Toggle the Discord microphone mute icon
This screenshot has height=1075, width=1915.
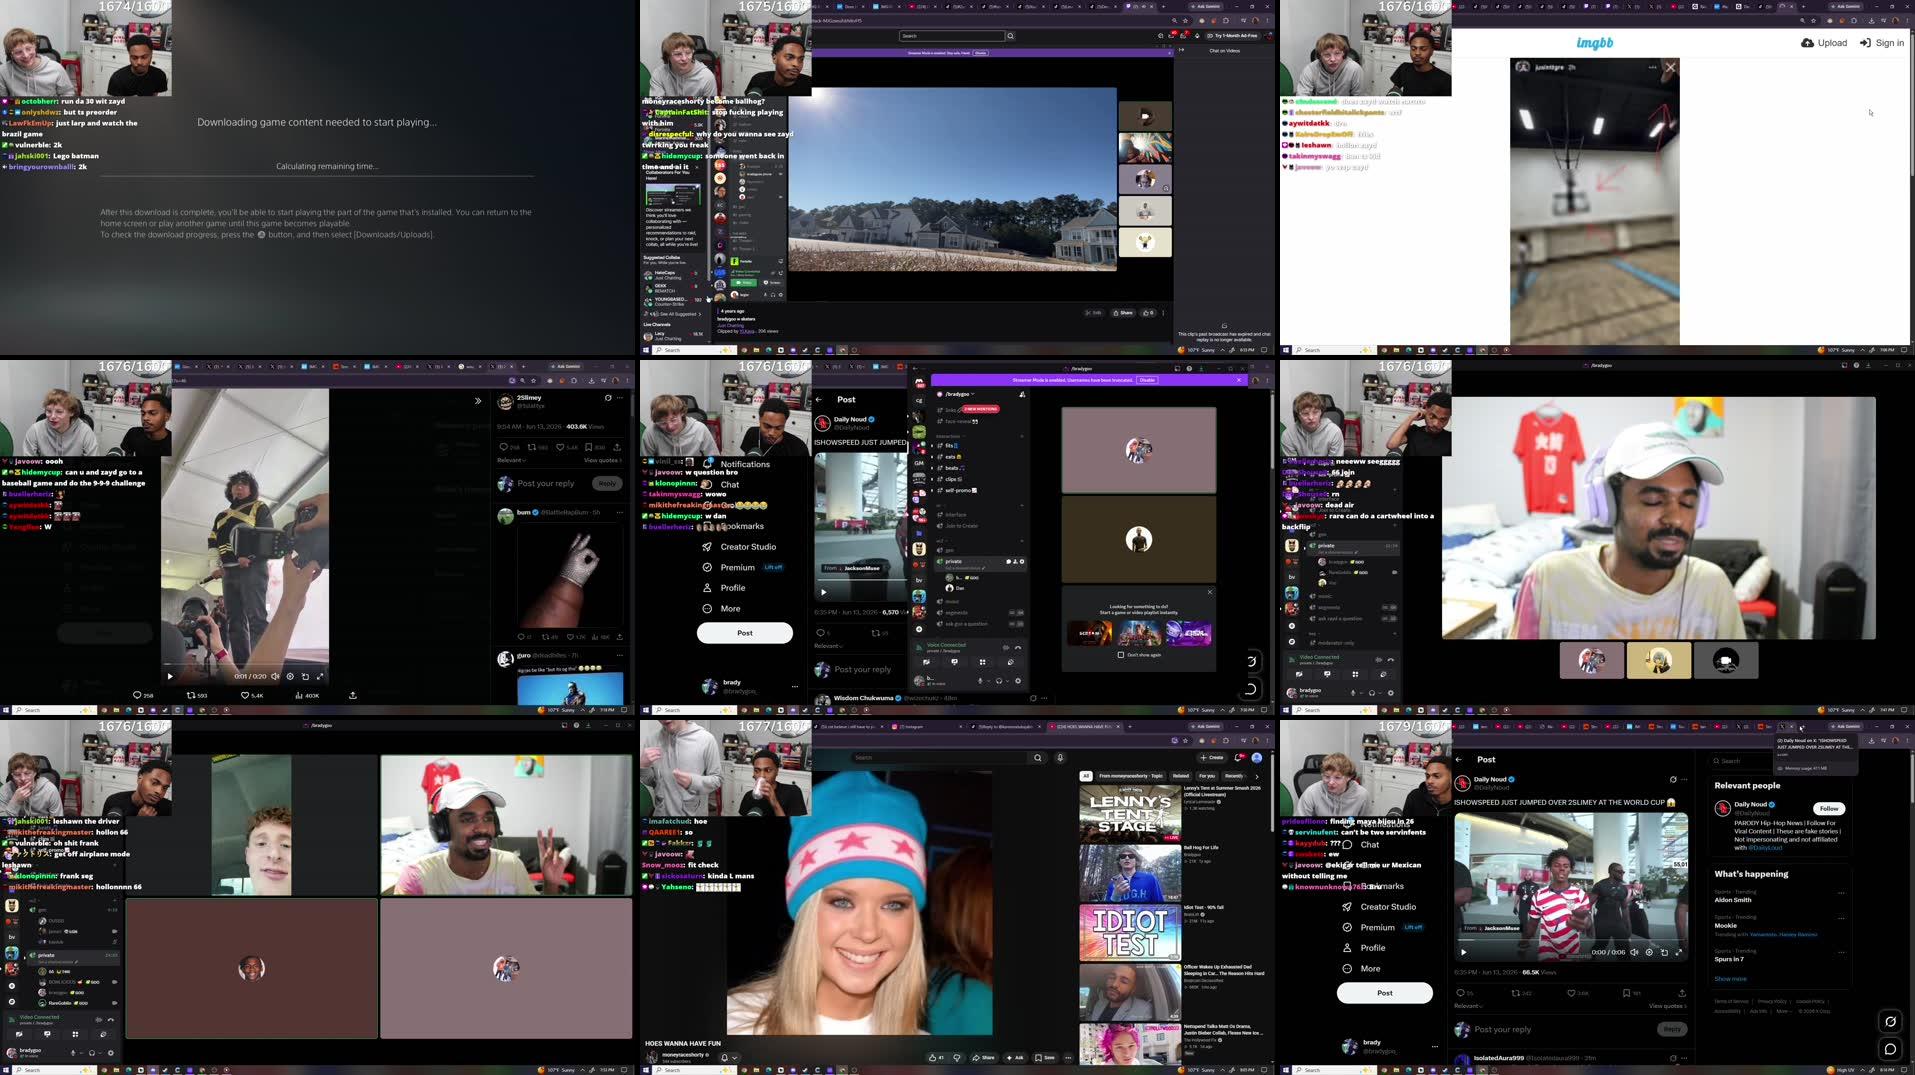click(980, 681)
